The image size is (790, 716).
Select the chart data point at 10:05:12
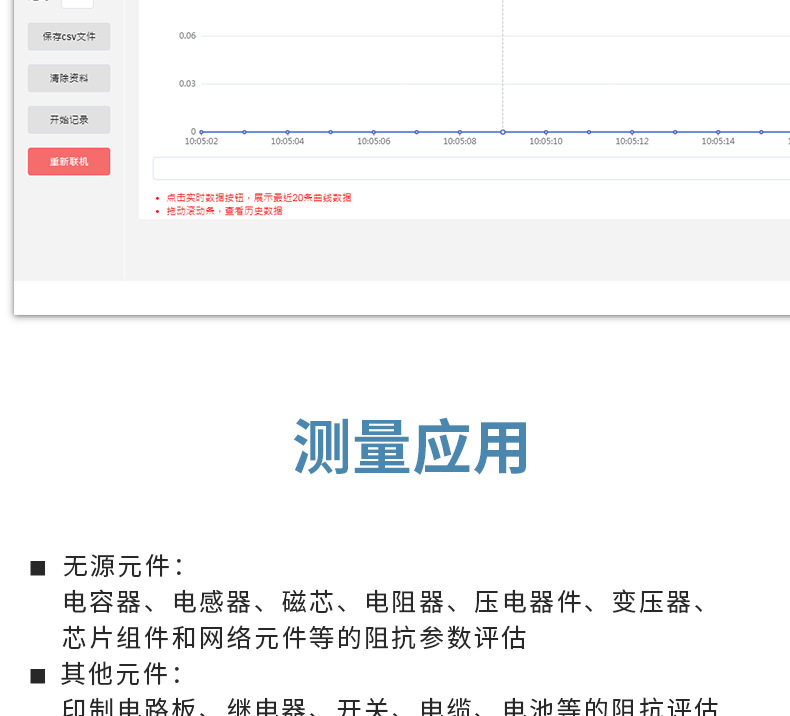tap(632, 132)
